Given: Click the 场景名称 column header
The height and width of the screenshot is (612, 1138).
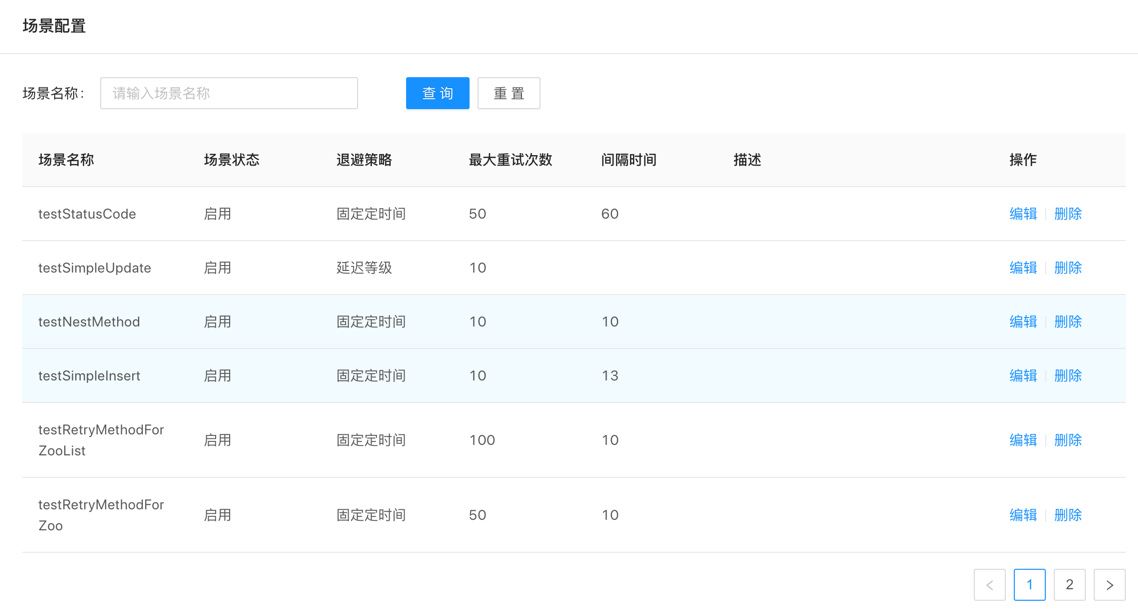Looking at the screenshot, I should 66,160.
